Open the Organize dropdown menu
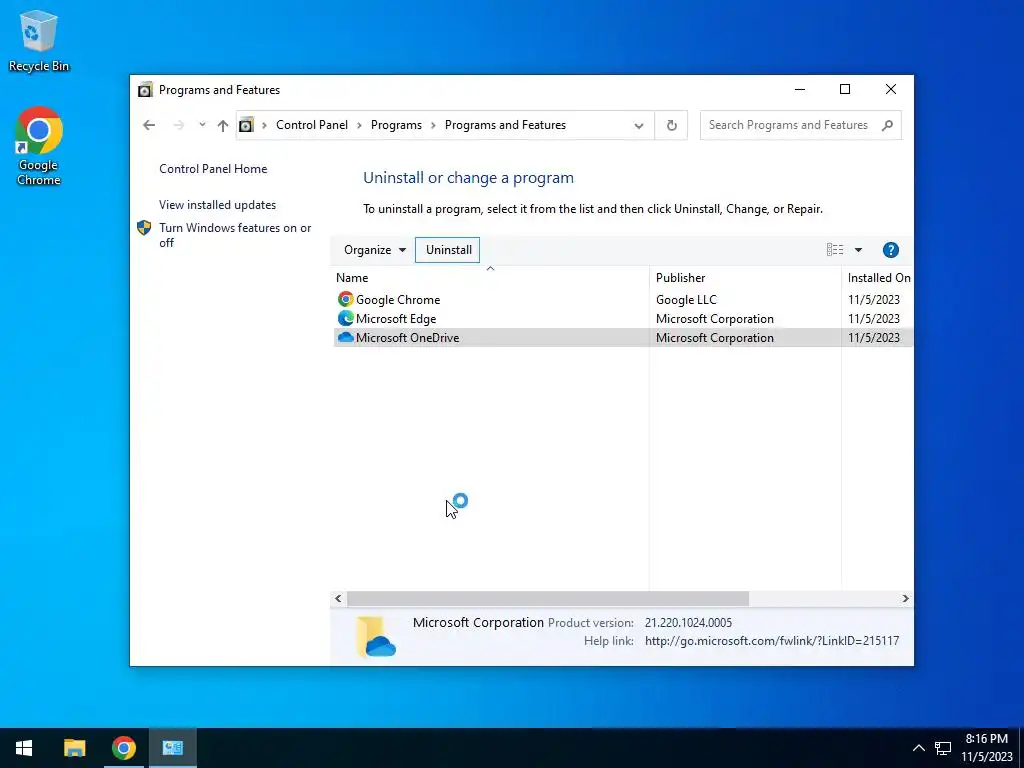The image size is (1024, 768). pyautogui.click(x=375, y=250)
